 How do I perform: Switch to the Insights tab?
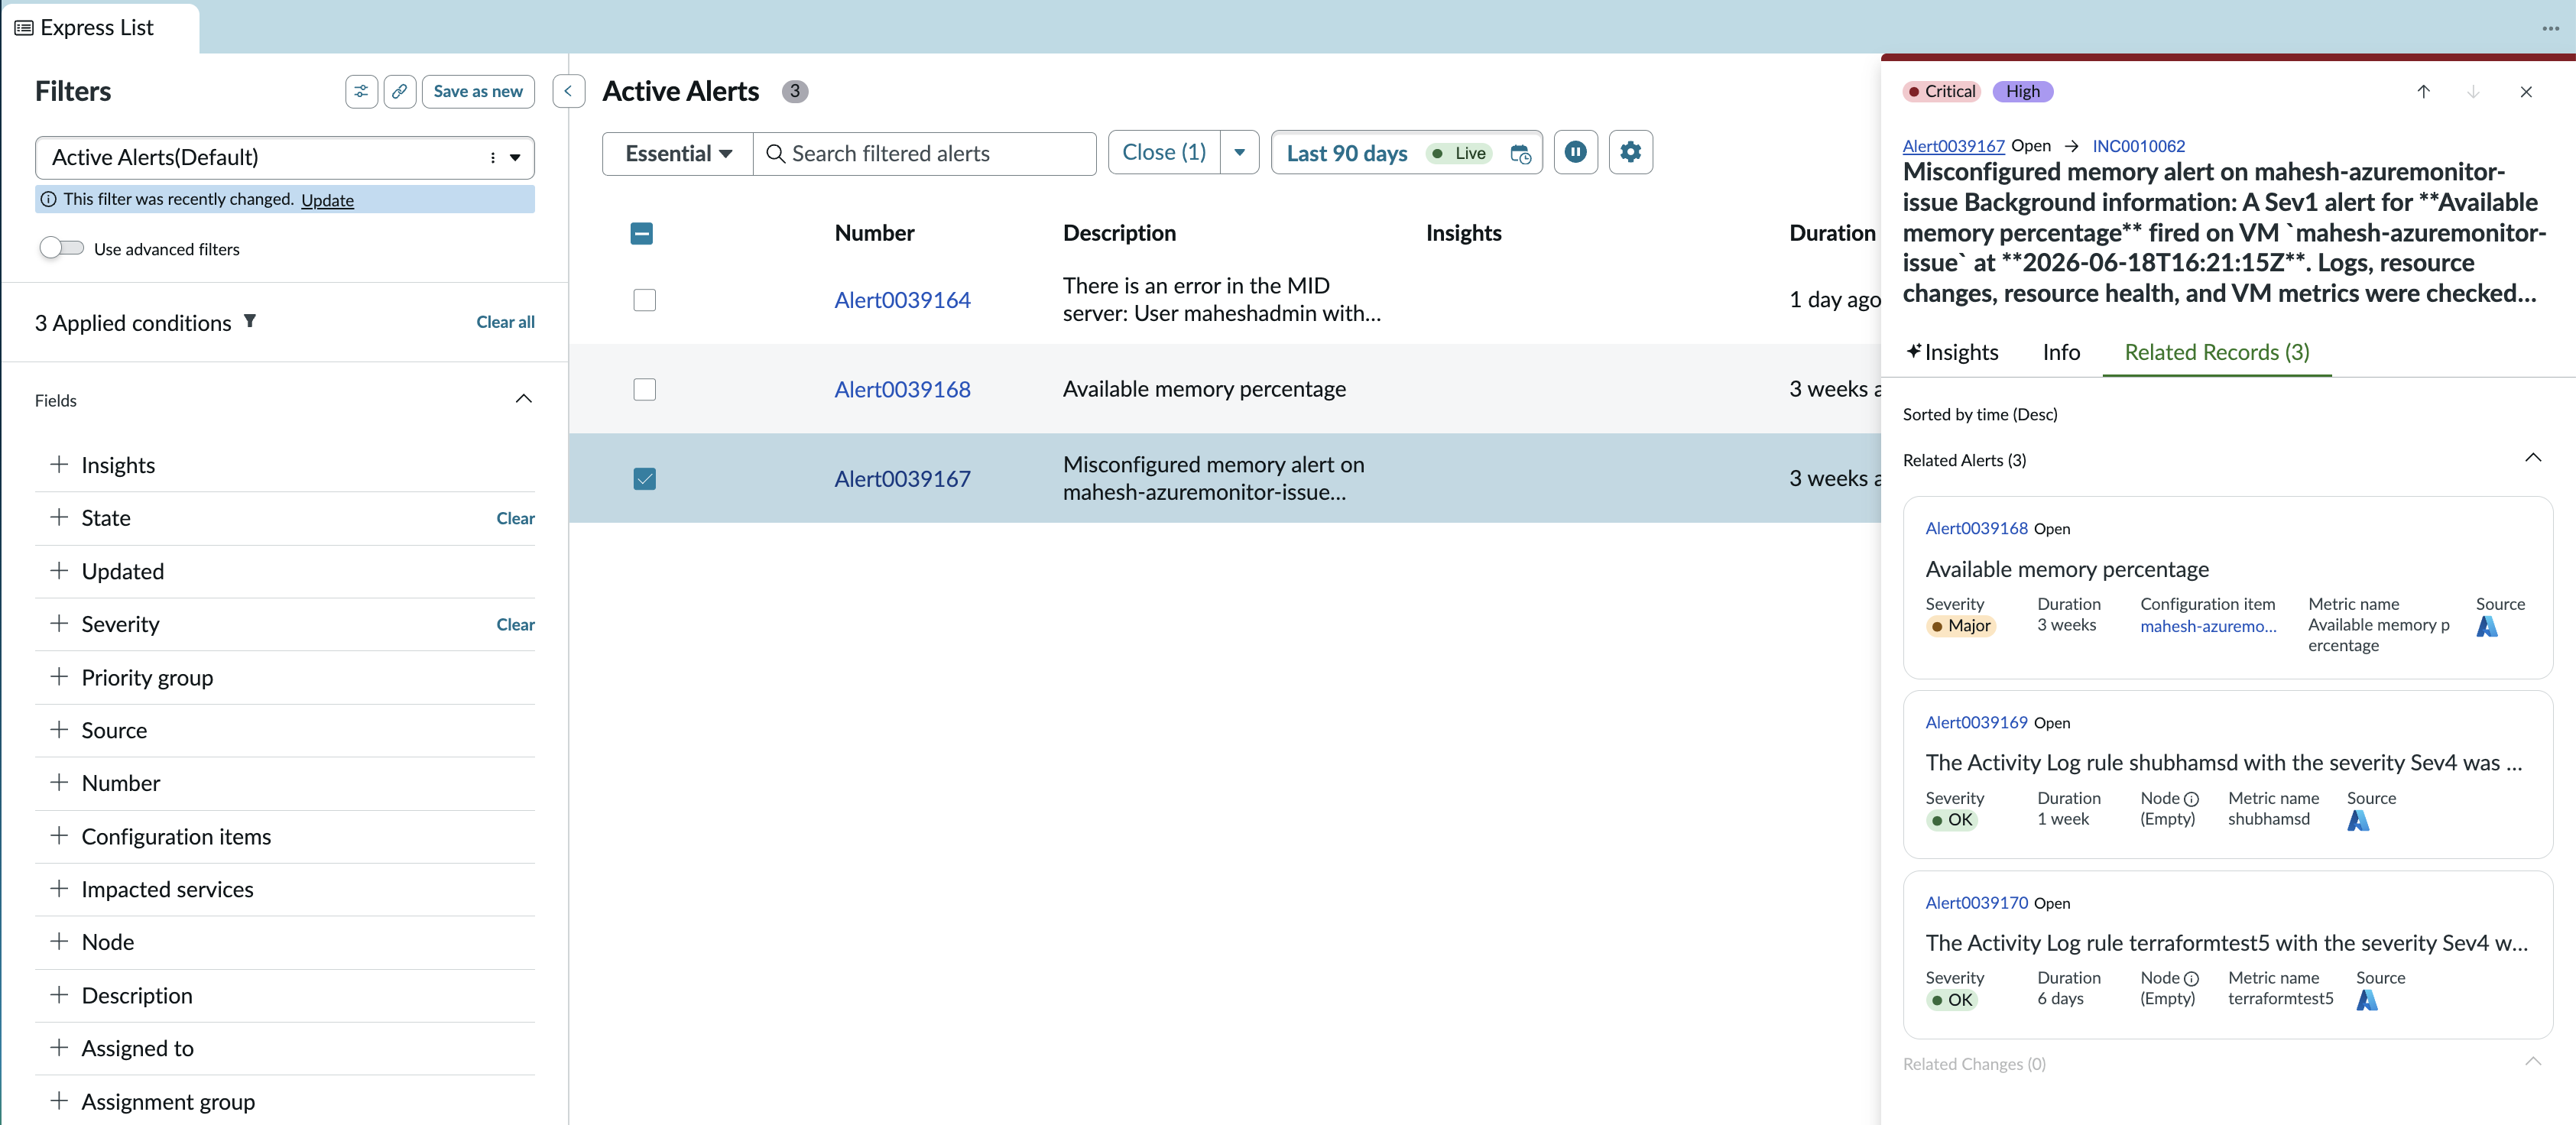[x=1952, y=352]
